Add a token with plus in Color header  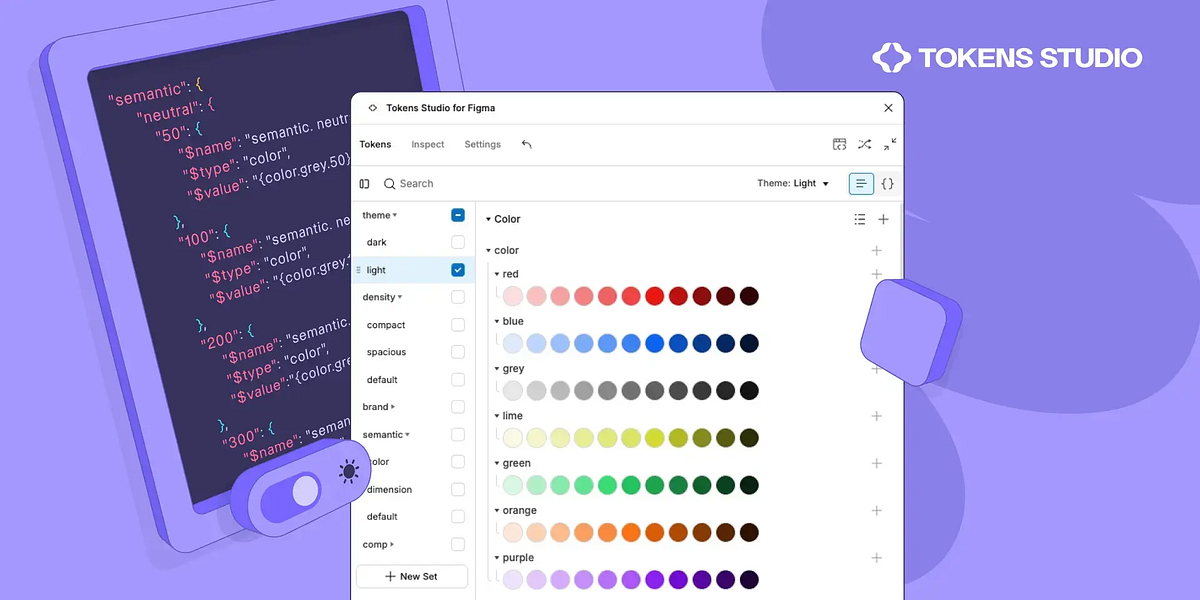click(883, 219)
